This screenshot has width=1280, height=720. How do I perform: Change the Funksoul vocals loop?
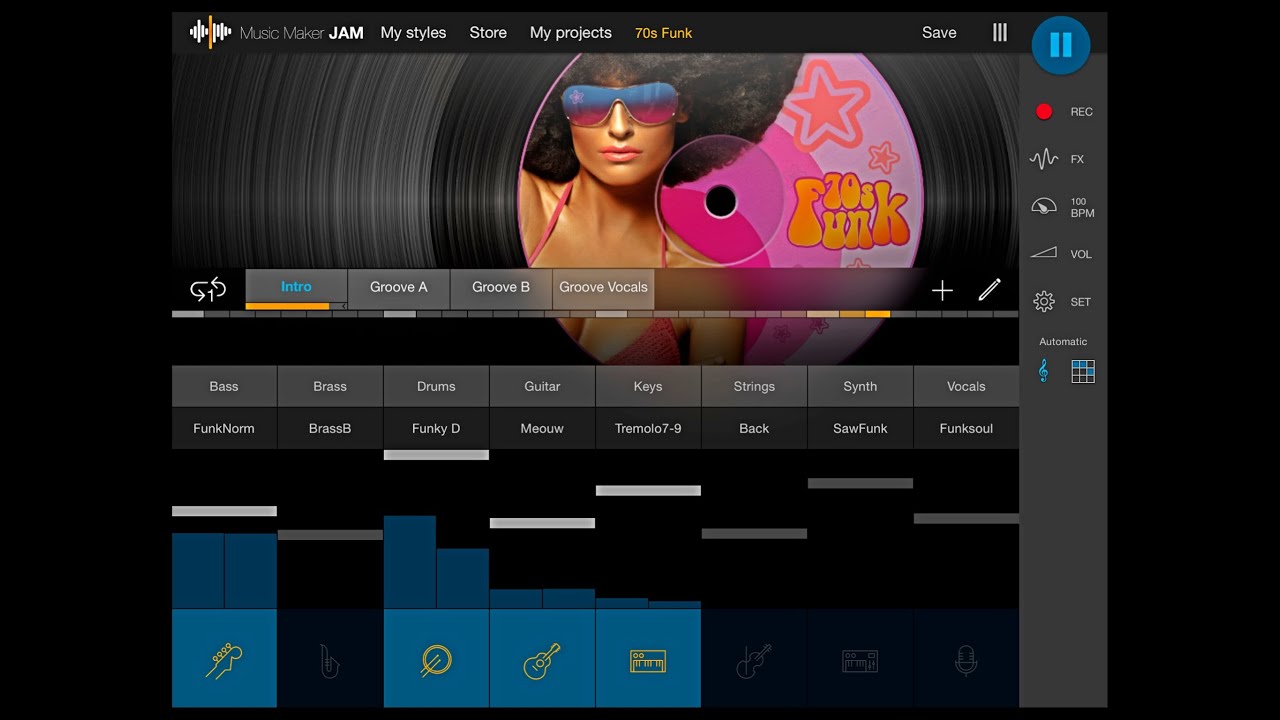(966, 428)
